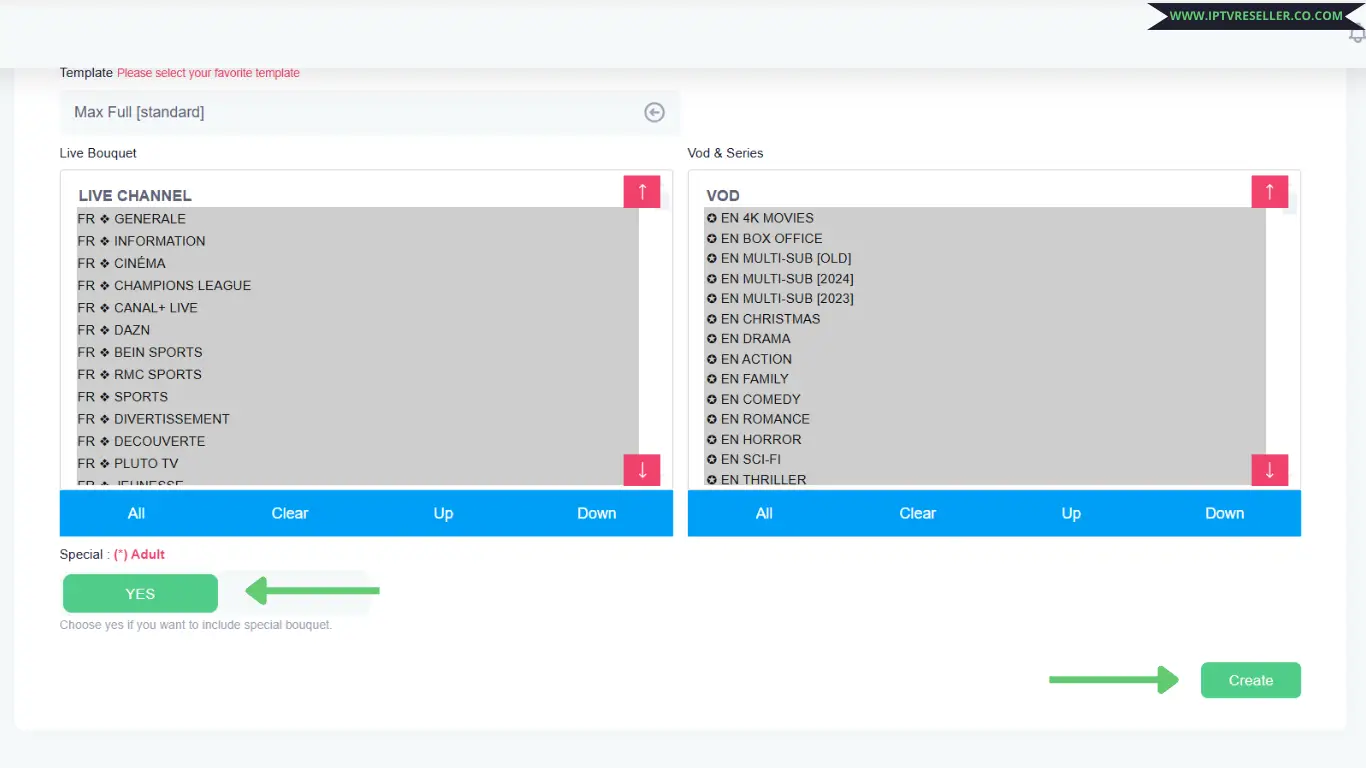The height and width of the screenshot is (768, 1366).
Task: Select FR BEIN SPORTS bouquet
Action: [158, 352]
